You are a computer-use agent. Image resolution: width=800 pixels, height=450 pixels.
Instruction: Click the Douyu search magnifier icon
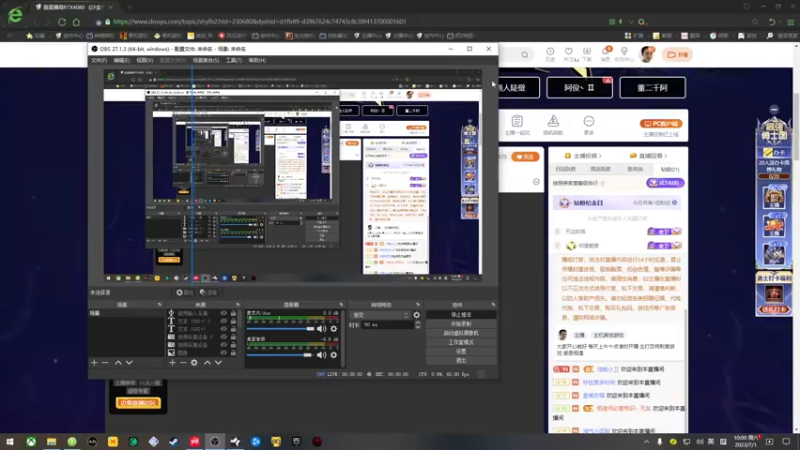click(x=524, y=55)
